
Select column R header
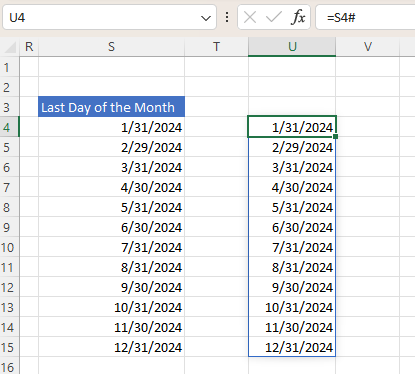(29, 47)
